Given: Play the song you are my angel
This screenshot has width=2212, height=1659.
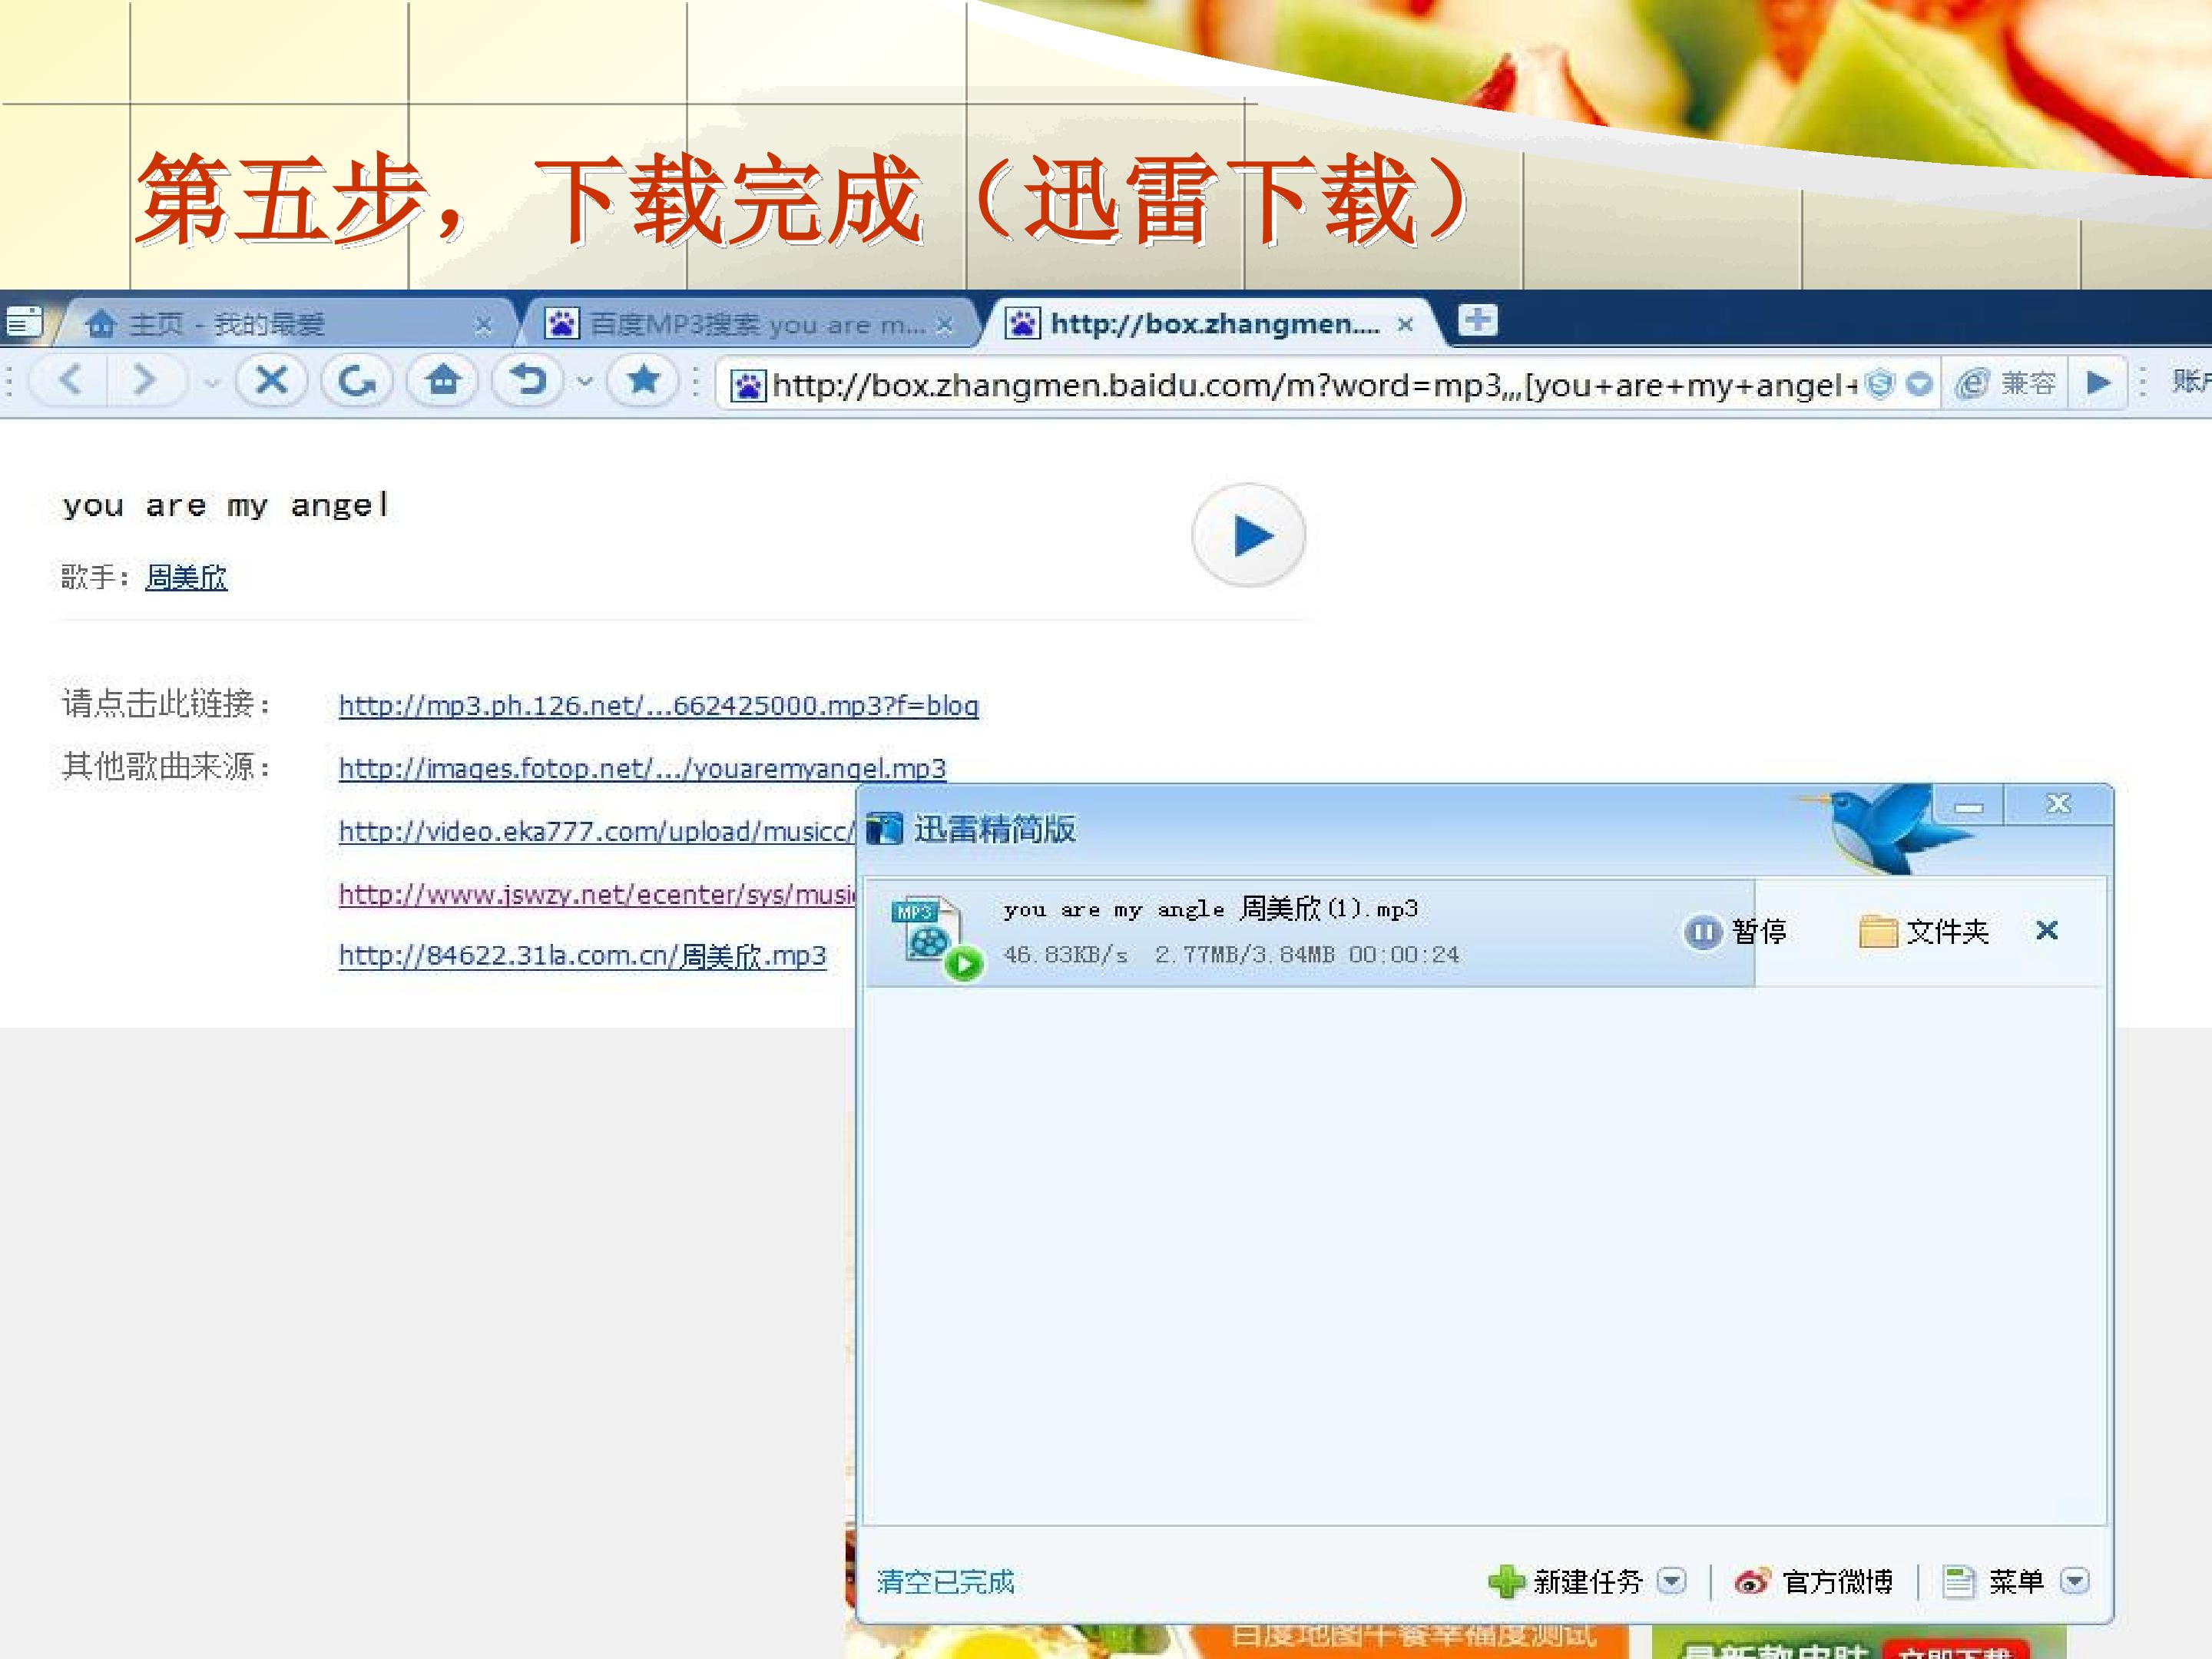Looking at the screenshot, I should [1248, 535].
